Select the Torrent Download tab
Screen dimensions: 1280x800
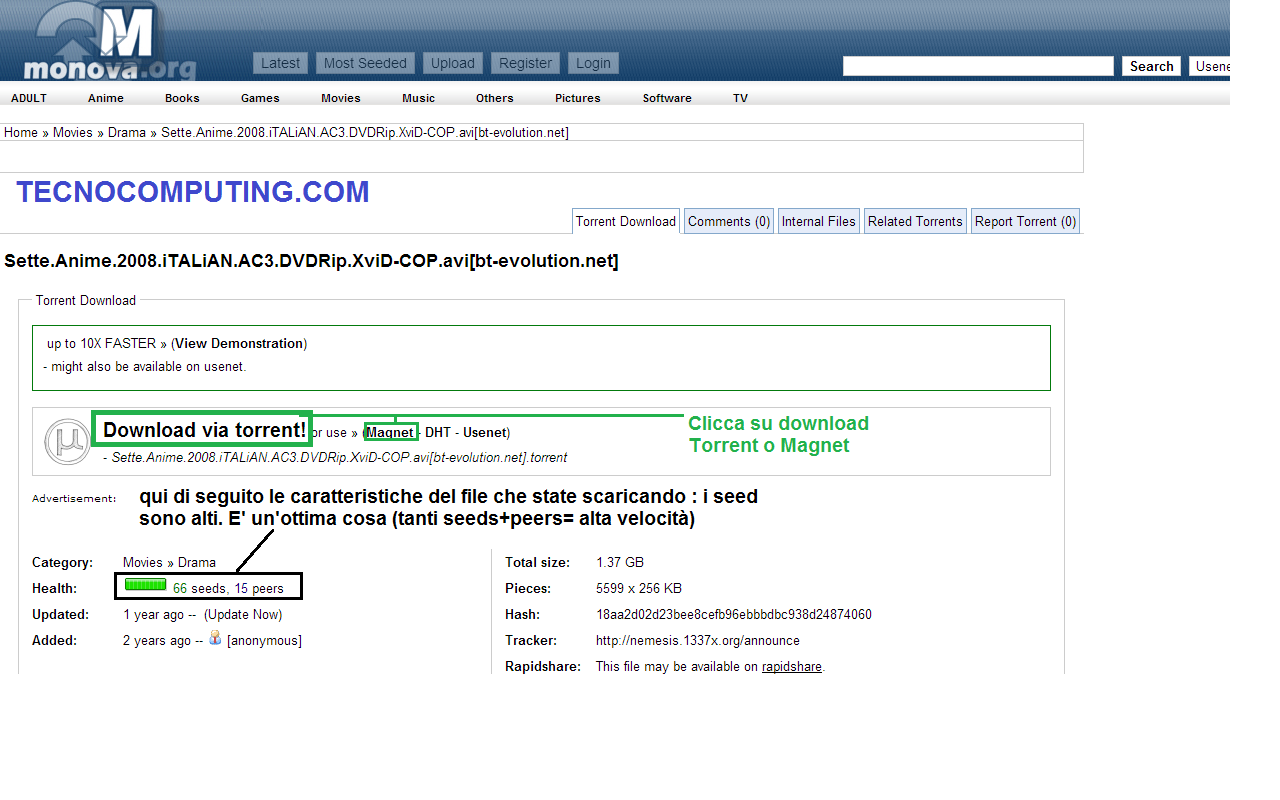click(626, 221)
